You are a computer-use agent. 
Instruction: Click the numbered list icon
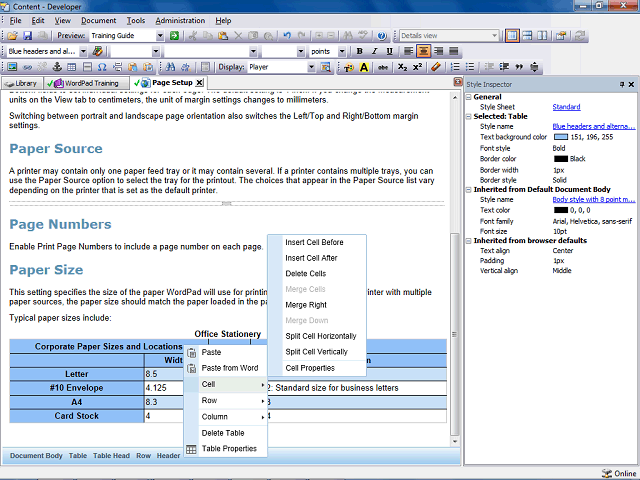(x=455, y=67)
